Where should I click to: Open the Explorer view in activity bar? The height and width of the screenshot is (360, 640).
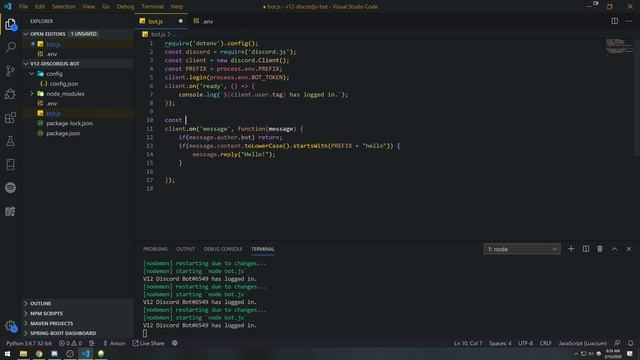tap(10, 24)
